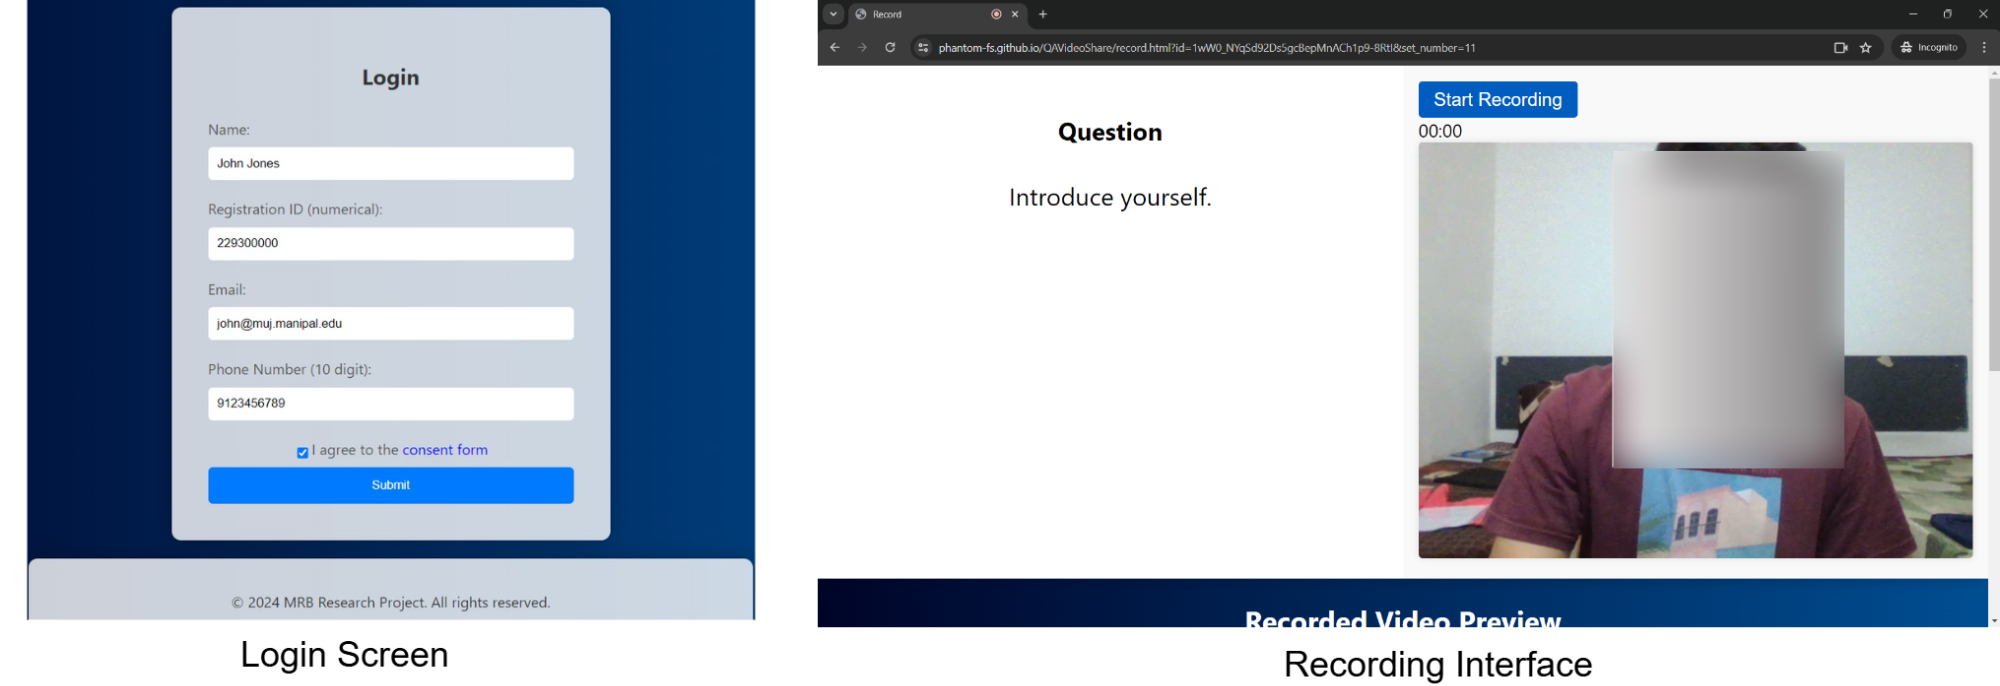
Task: Click the MRB Research Project copyright text
Action: tap(390, 602)
